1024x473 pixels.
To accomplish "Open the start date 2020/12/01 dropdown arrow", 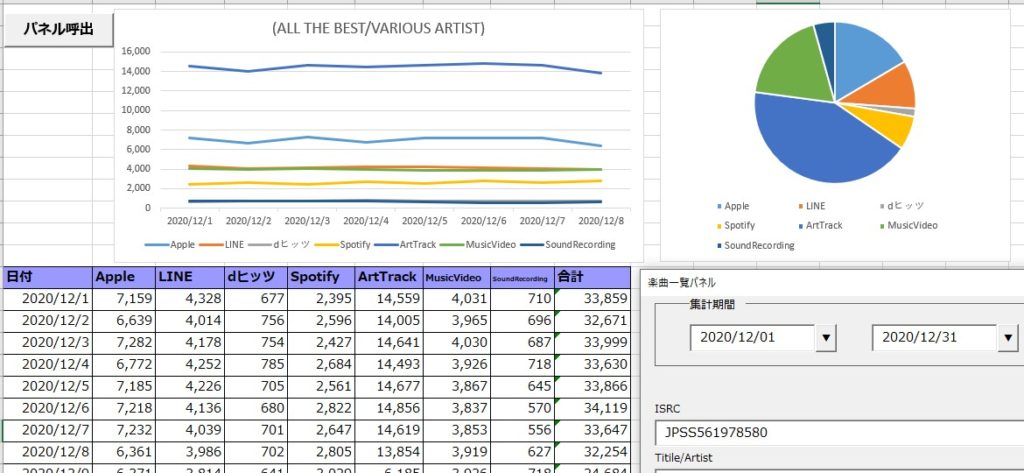I will [826, 338].
